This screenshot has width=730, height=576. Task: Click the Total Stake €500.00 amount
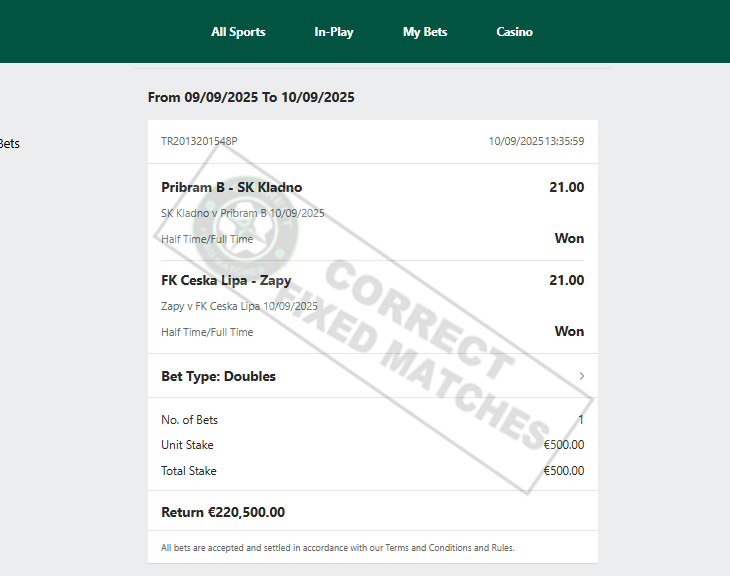point(563,471)
